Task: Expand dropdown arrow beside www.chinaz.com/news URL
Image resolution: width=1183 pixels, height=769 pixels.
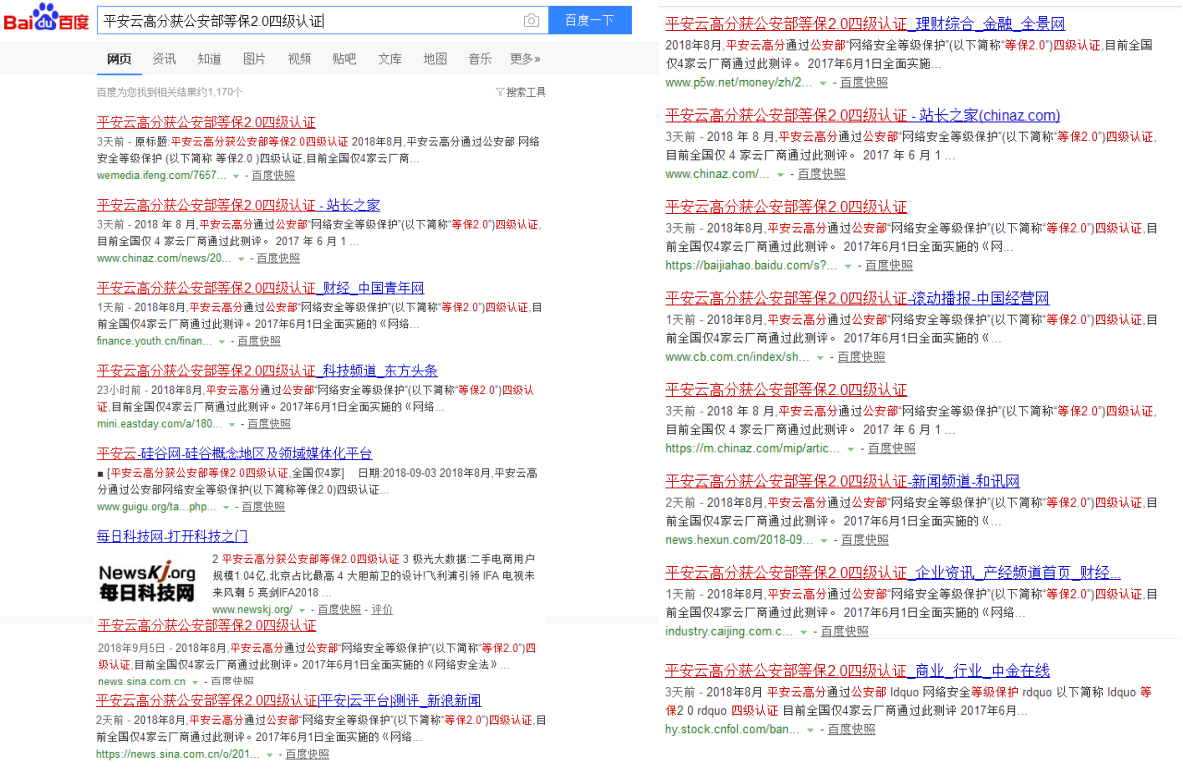Action: [x=241, y=259]
